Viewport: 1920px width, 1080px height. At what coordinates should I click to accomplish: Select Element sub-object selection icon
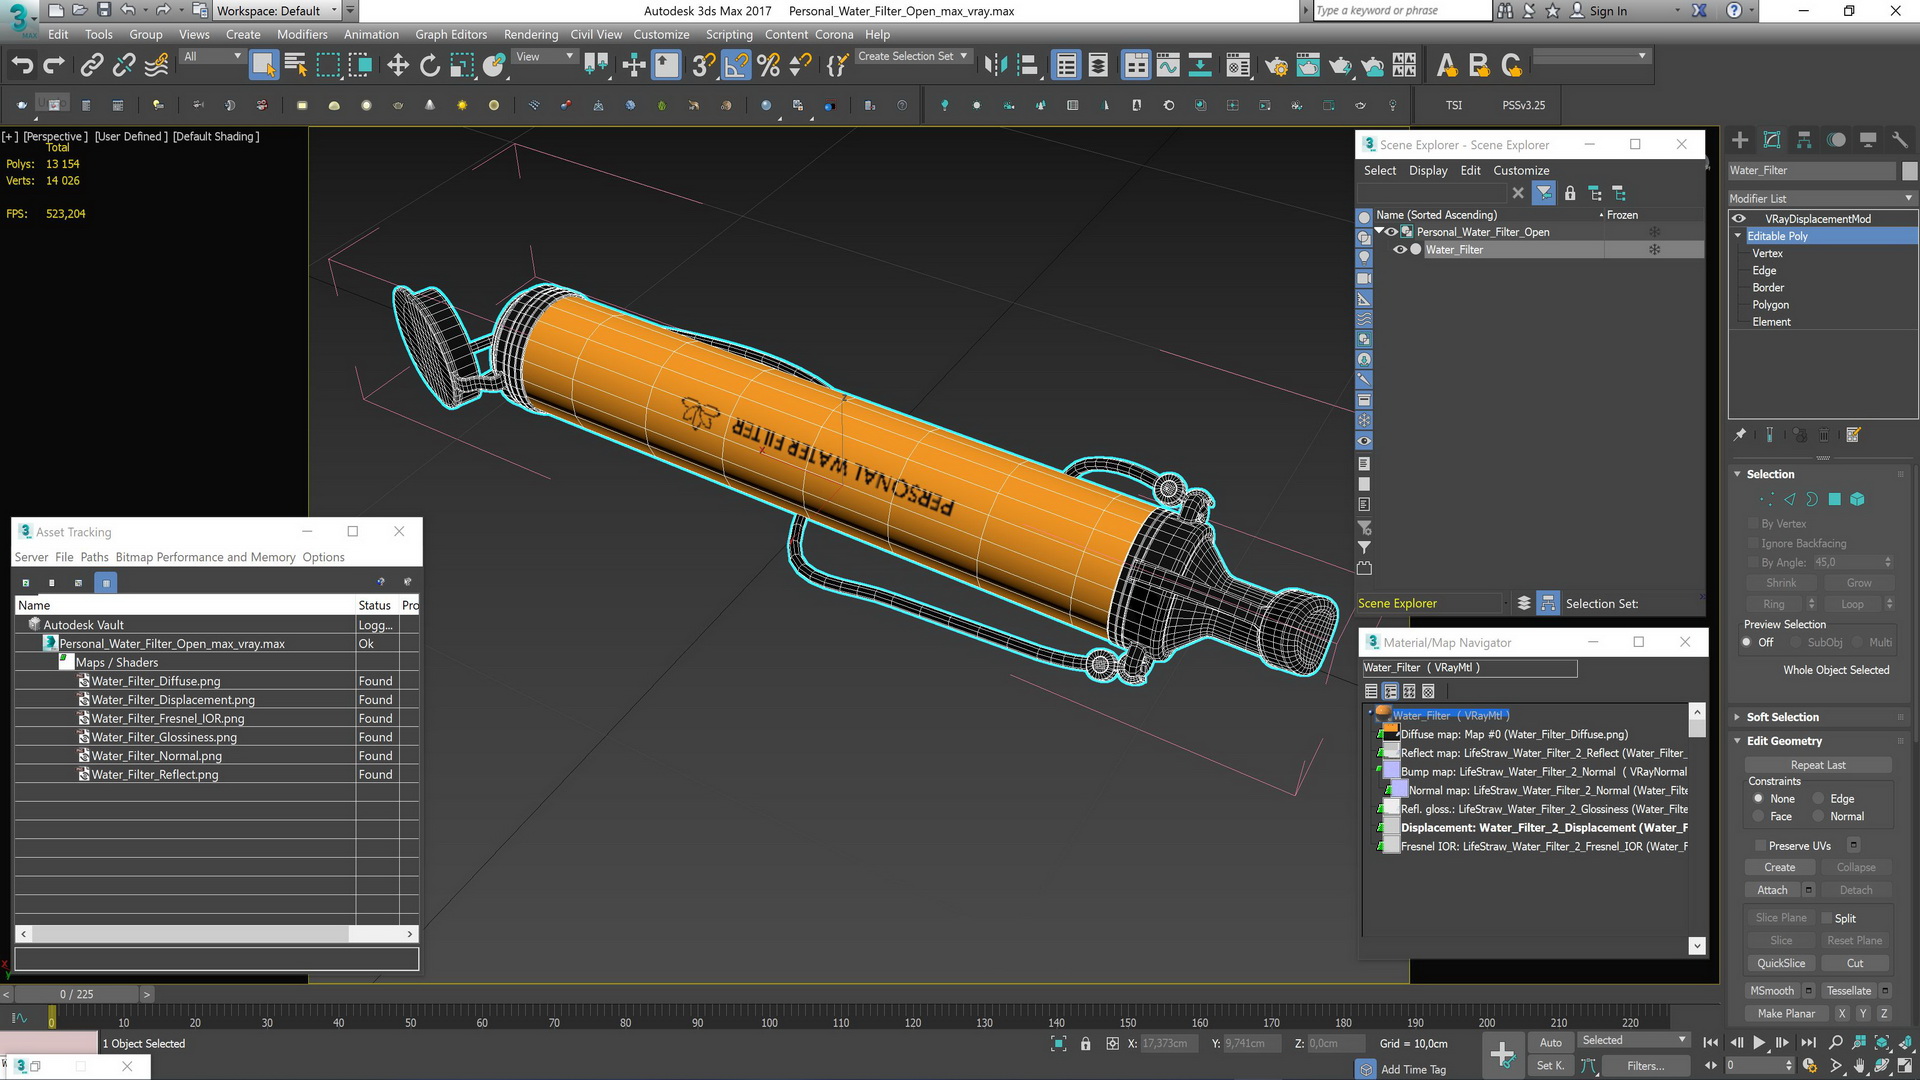point(1857,499)
